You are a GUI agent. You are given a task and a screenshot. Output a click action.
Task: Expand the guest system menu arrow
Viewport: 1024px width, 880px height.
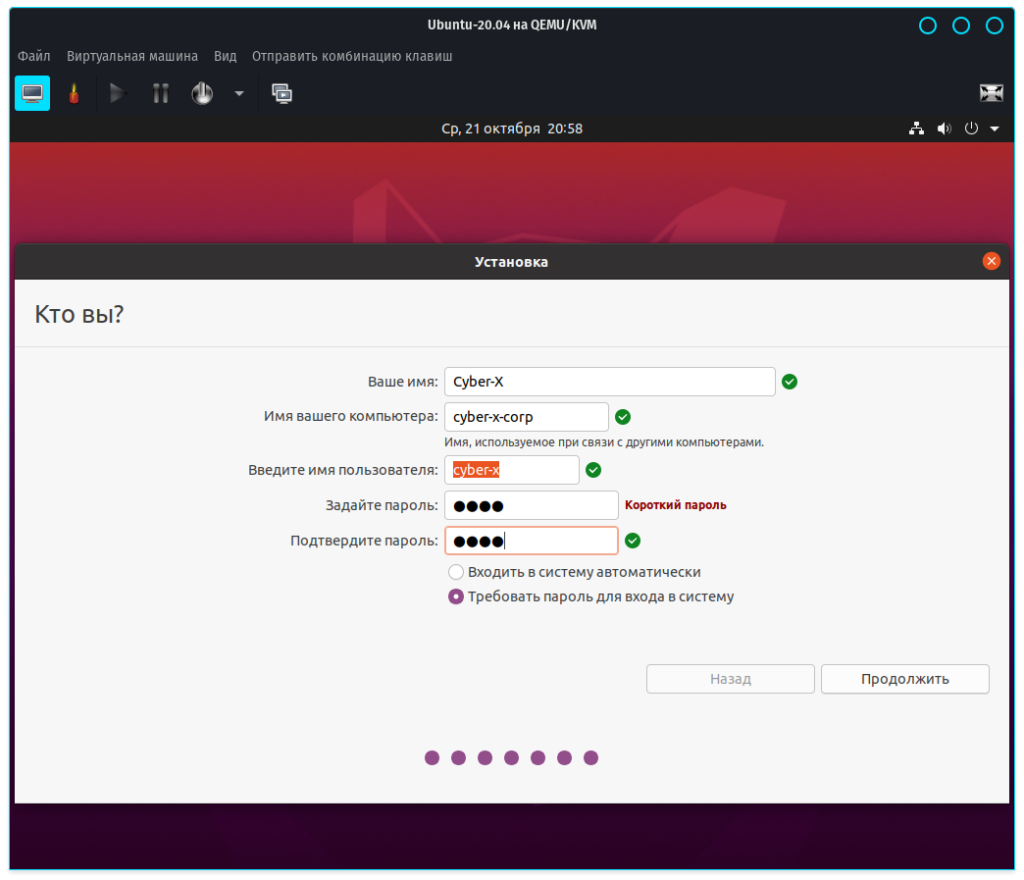[994, 129]
